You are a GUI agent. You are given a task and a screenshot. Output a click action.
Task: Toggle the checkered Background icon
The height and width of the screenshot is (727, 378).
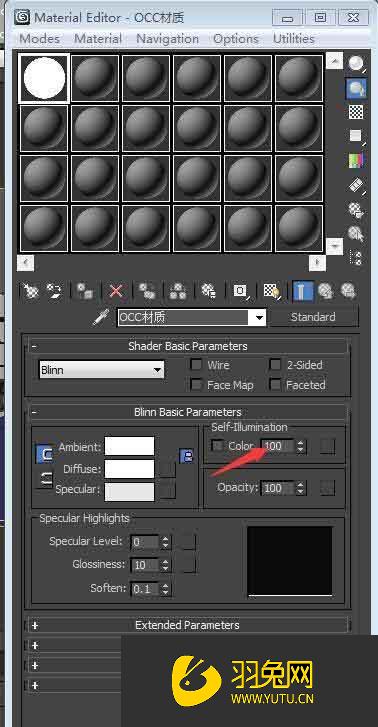coord(357,112)
